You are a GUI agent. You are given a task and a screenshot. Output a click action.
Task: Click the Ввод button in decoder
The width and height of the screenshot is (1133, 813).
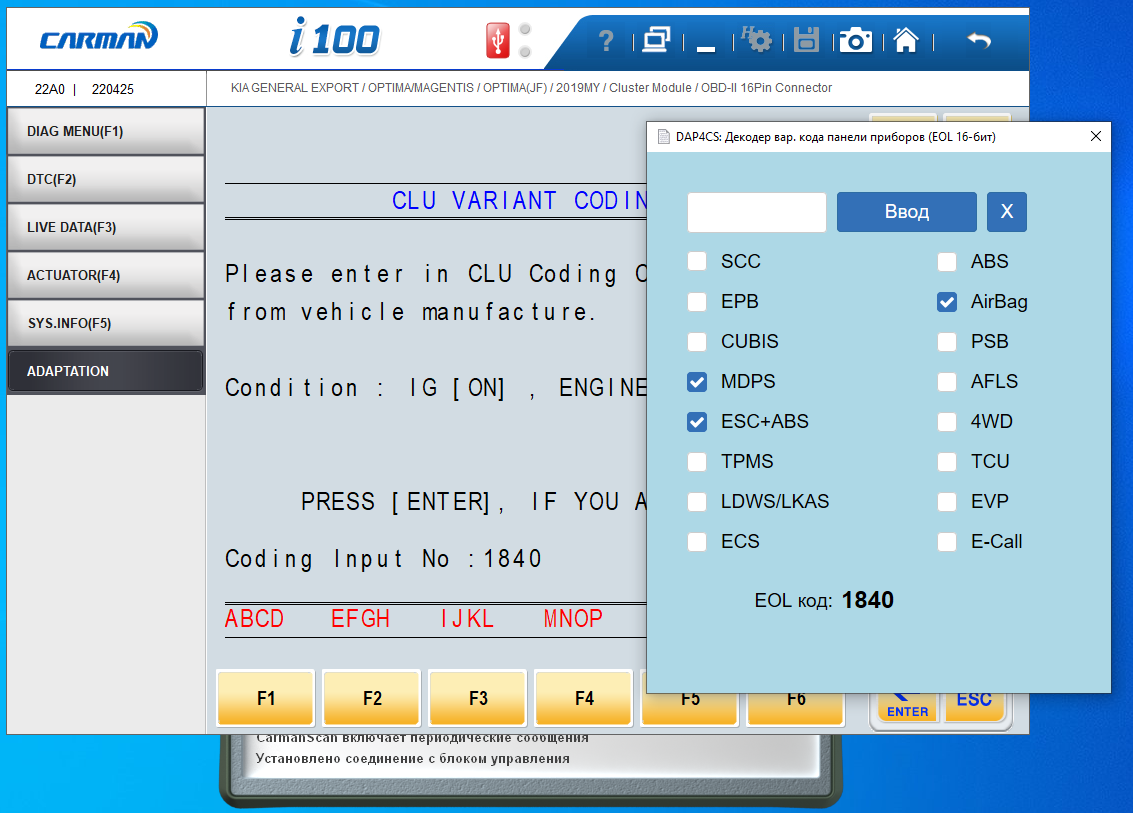tap(906, 212)
